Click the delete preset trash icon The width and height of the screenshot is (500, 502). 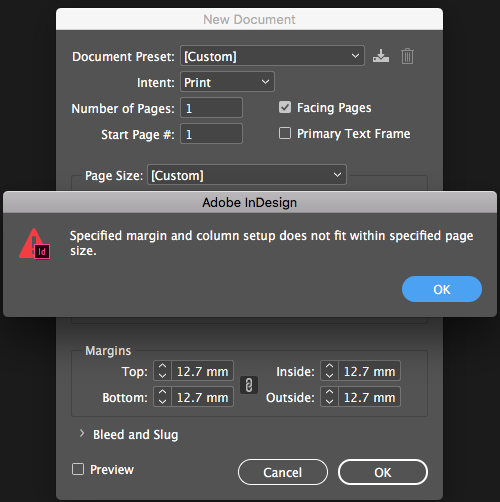(407, 56)
